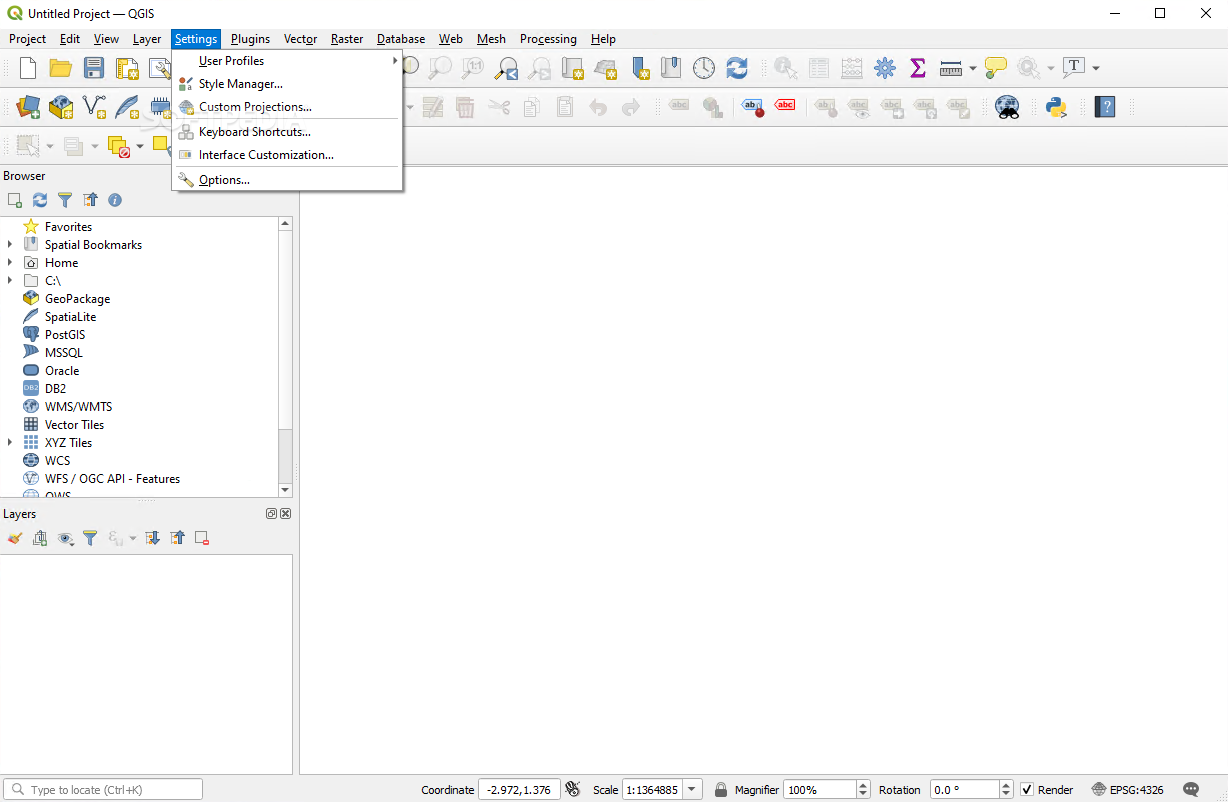Choose Custom Projections menu entry
The height and width of the screenshot is (802, 1228).
click(x=287, y=107)
